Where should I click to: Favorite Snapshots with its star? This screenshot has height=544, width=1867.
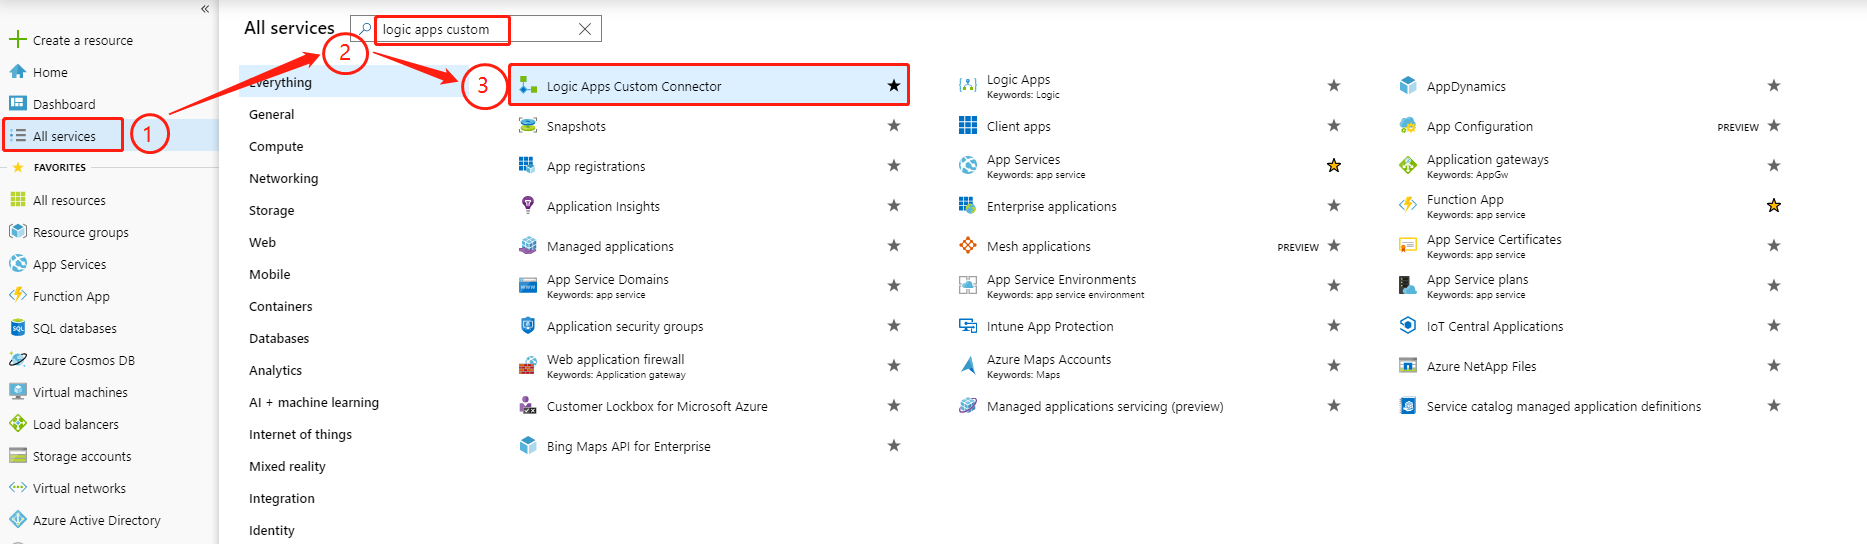pyautogui.click(x=894, y=126)
